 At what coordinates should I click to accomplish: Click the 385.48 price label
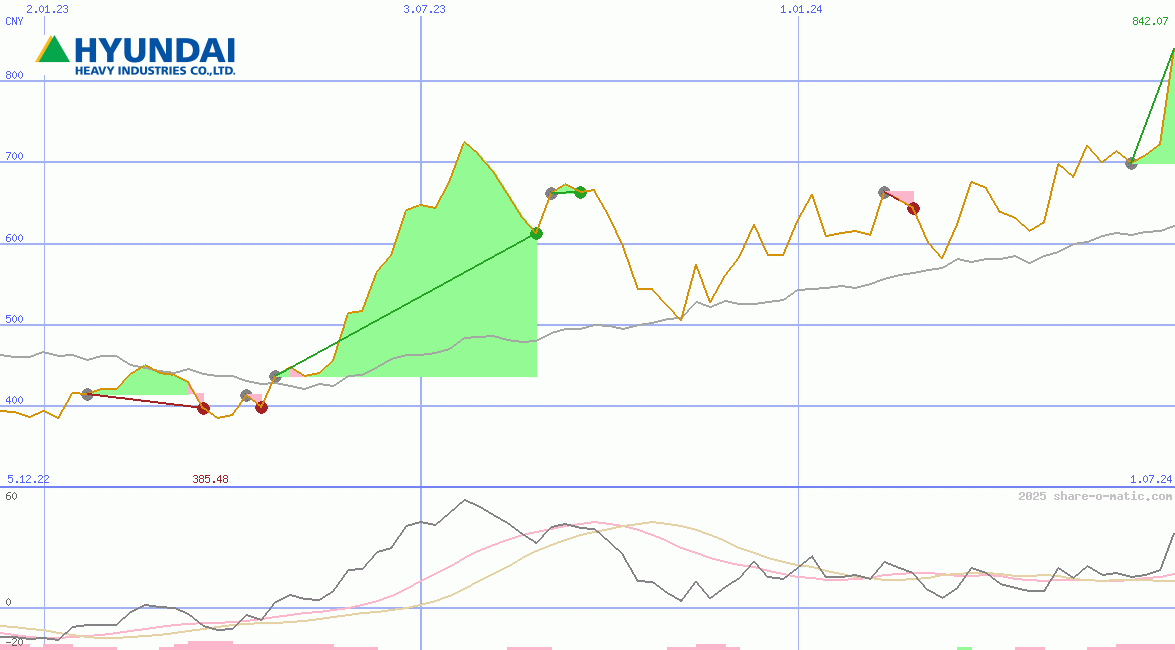click(x=210, y=479)
